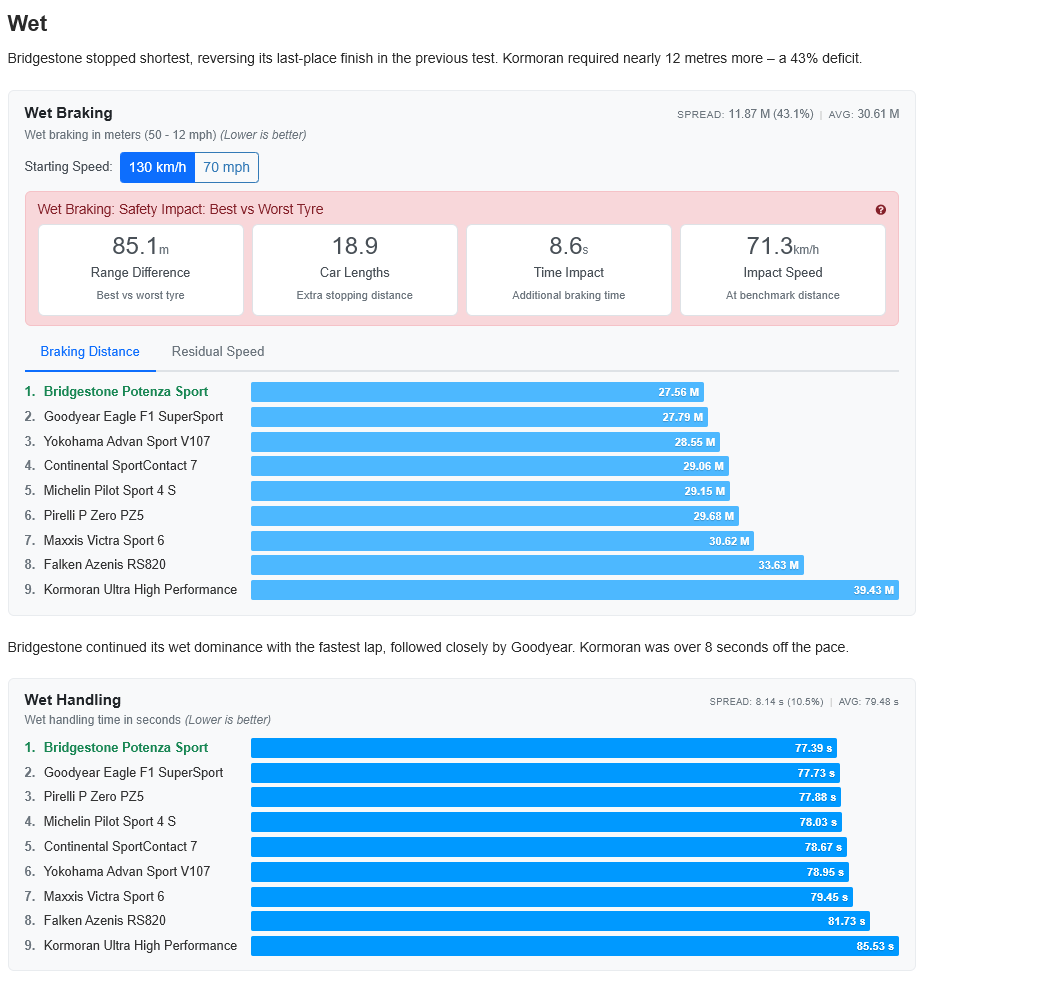This screenshot has width=1040, height=987.
Task: Open Goodyear Eagle F1 SuperSport in Wet Handling
Action: (133, 773)
